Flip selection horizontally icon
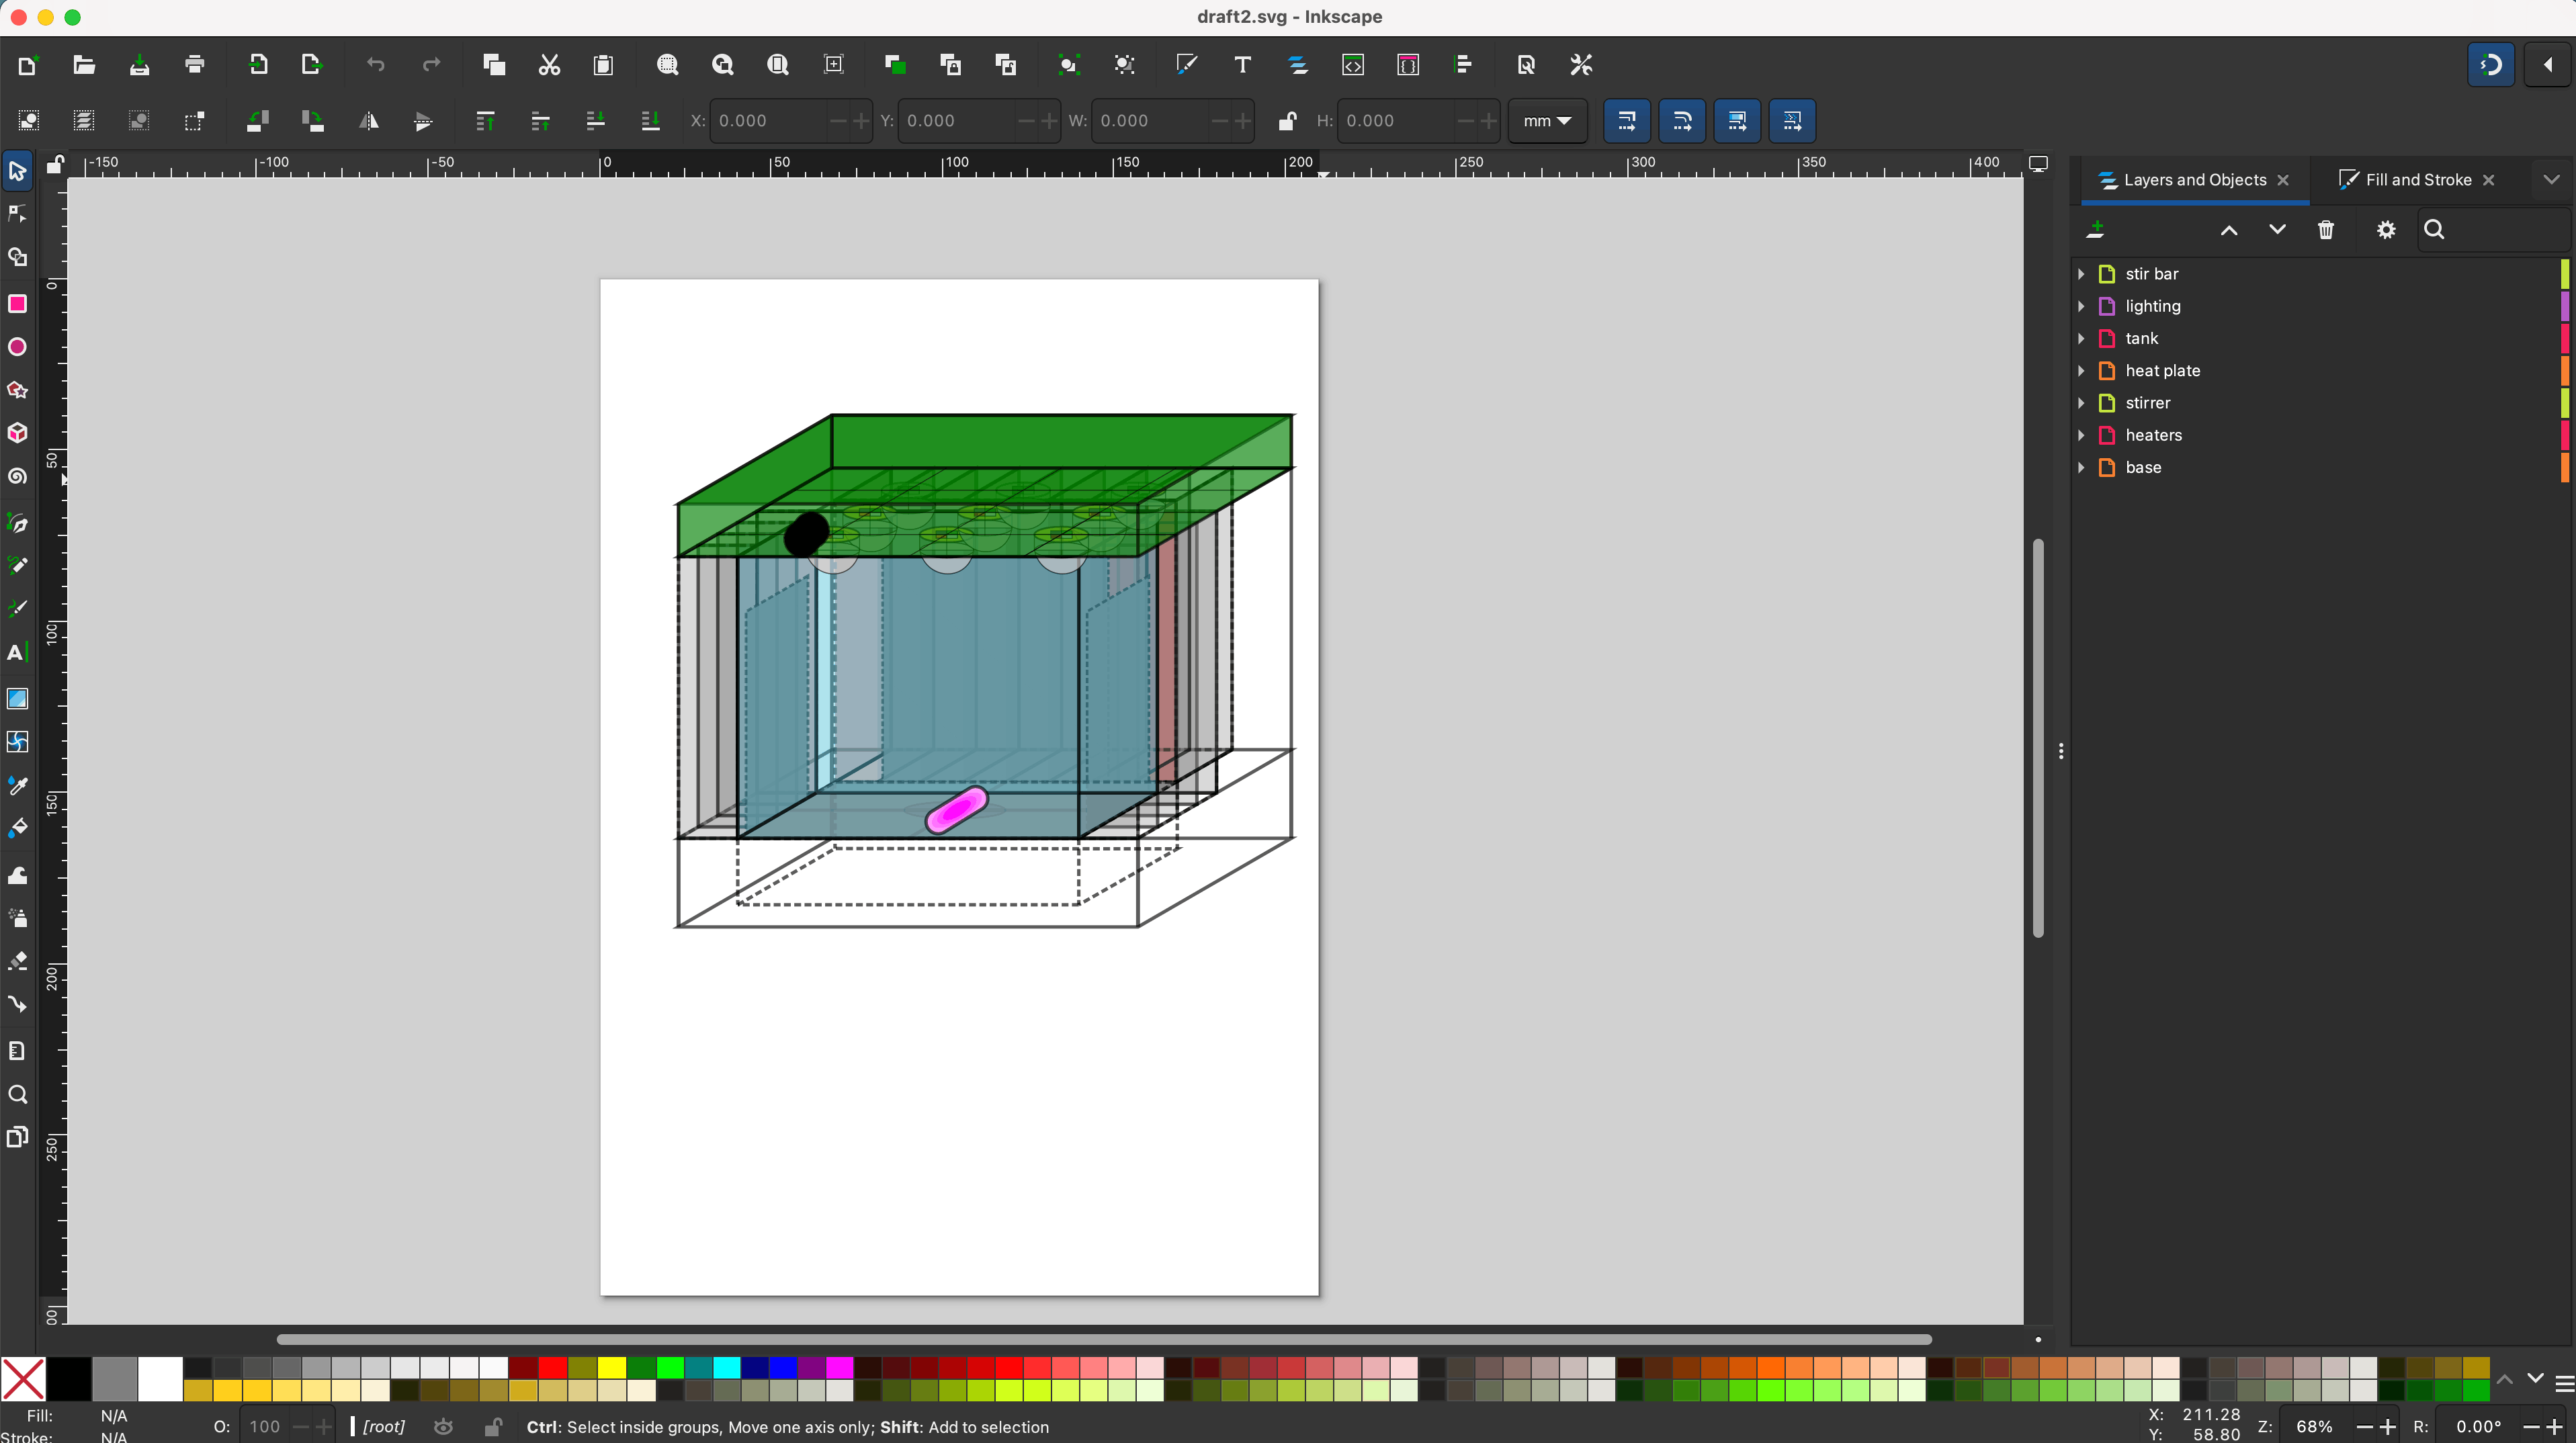Screen dimensions: 2576x1443 369,121
